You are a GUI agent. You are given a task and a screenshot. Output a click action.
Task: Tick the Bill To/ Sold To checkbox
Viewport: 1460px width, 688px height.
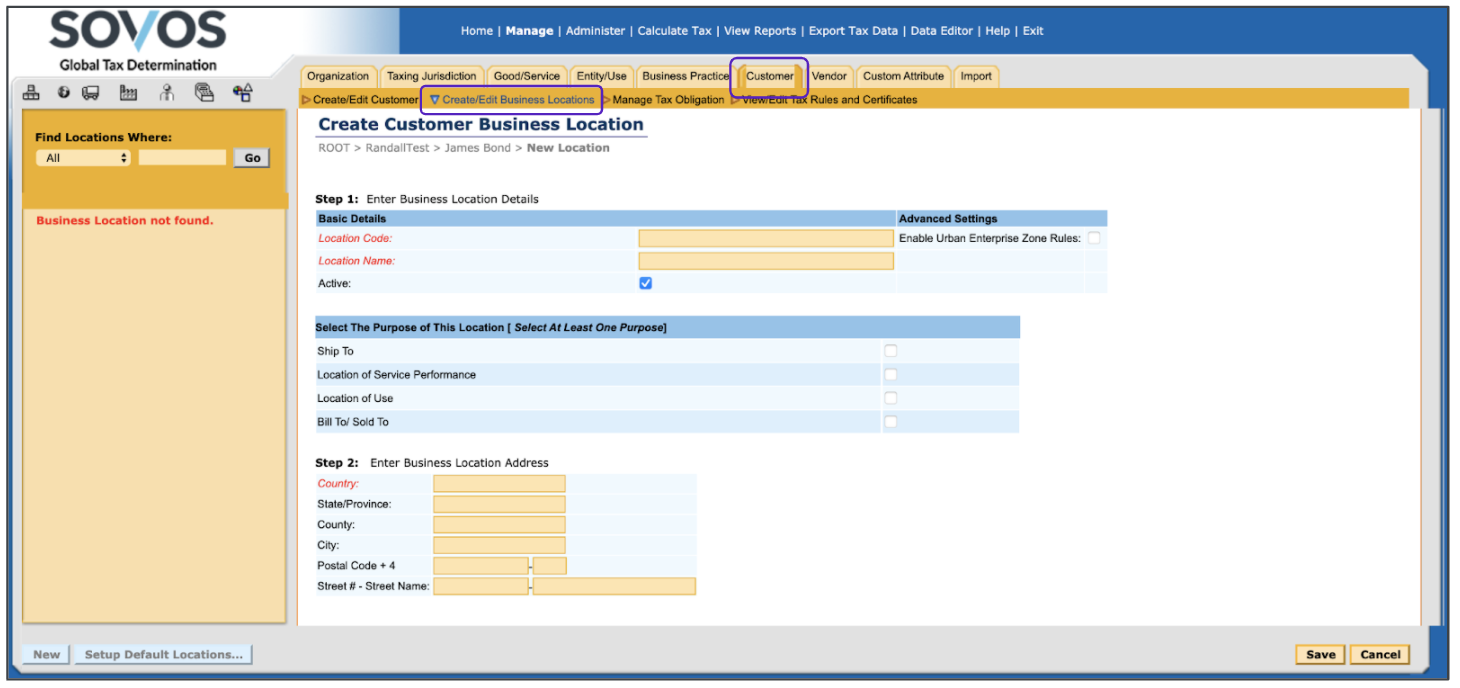tap(890, 422)
